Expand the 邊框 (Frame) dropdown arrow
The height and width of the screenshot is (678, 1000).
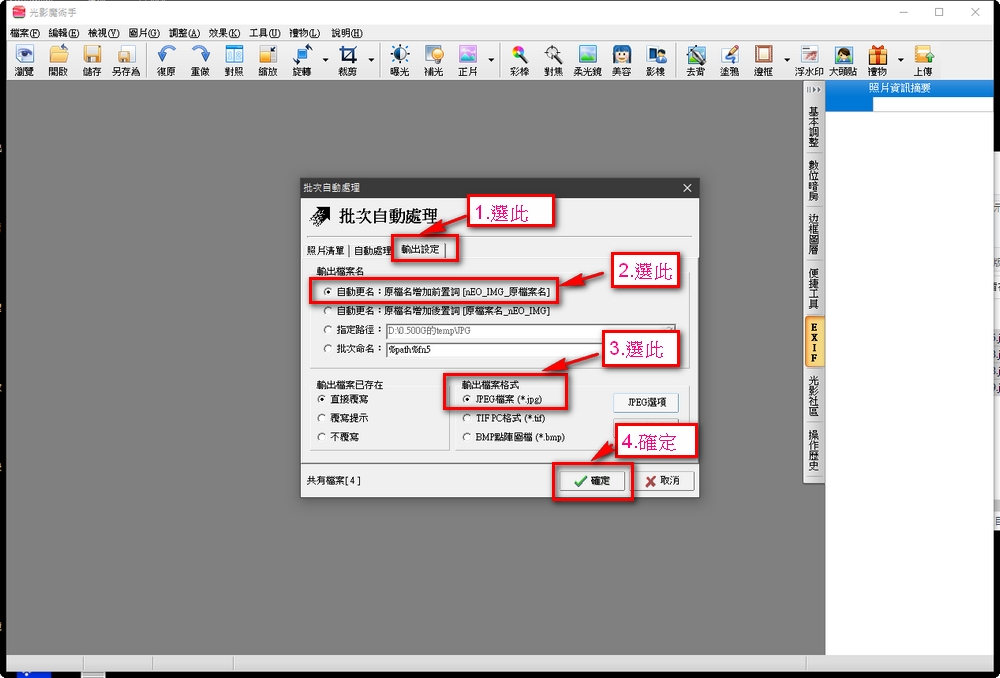click(786, 60)
